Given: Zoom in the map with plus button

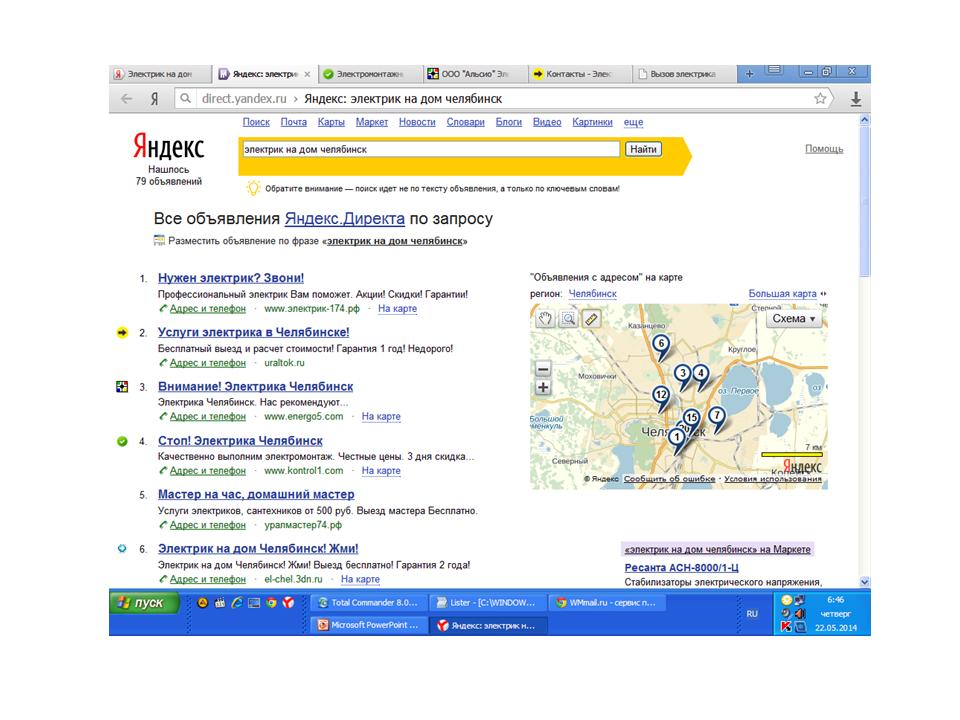Looking at the screenshot, I should (x=543, y=387).
